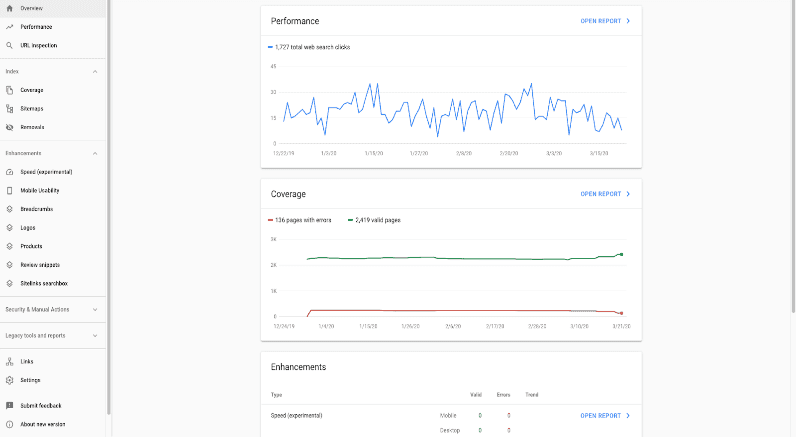Collapse the Enhancements sidebar section

tap(95, 153)
